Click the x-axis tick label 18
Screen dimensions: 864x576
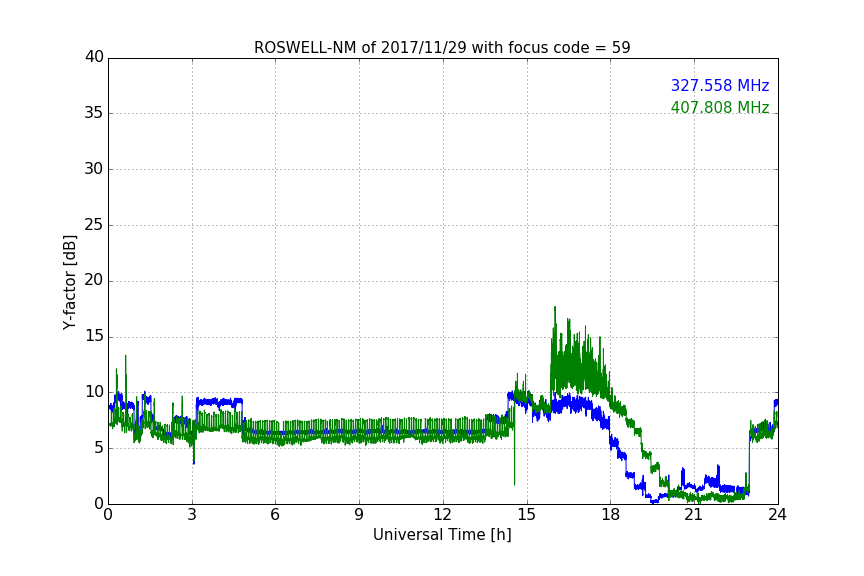(611, 515)
